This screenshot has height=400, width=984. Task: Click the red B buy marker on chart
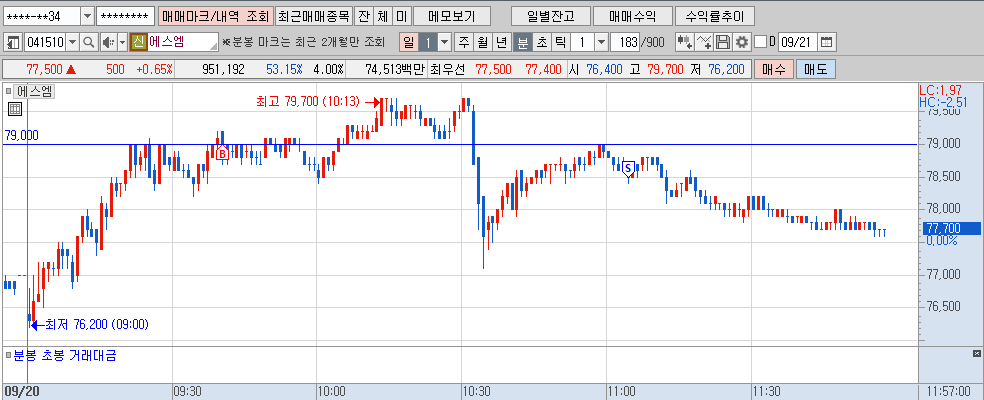coord(222,153)
